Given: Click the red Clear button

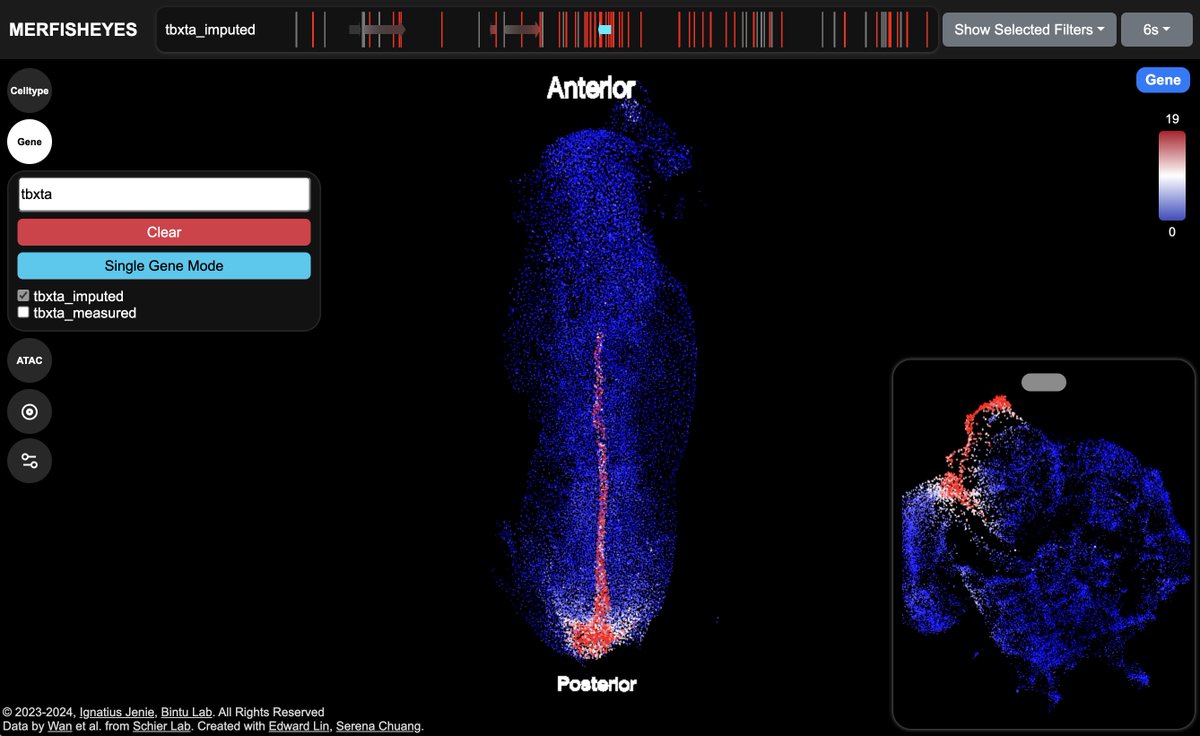Looking at the screenshot, I should pos(164,232).
